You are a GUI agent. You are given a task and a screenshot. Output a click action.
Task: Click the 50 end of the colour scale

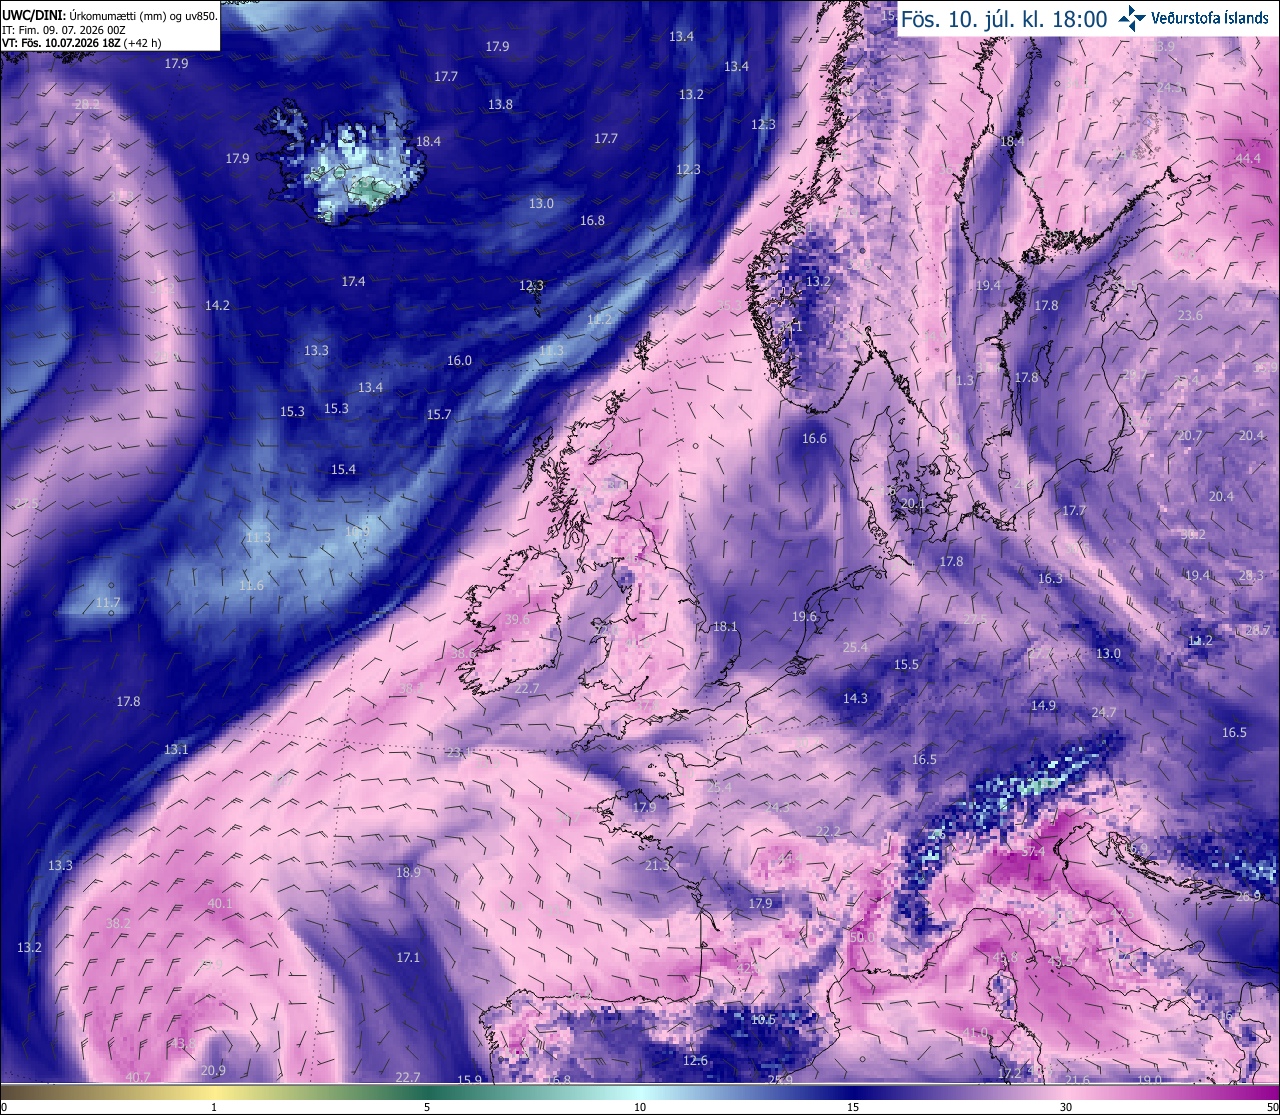(1271, 1107)
